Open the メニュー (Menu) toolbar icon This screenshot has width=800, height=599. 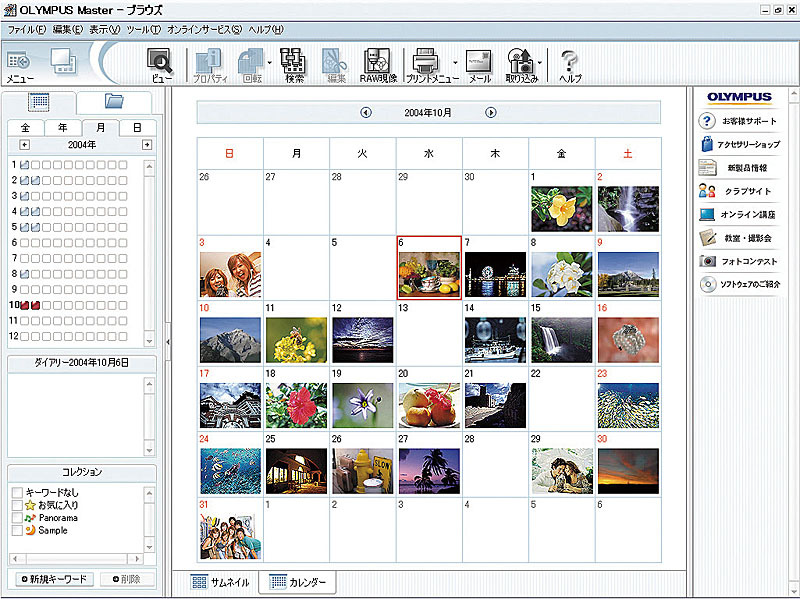[x=19, y=65]
